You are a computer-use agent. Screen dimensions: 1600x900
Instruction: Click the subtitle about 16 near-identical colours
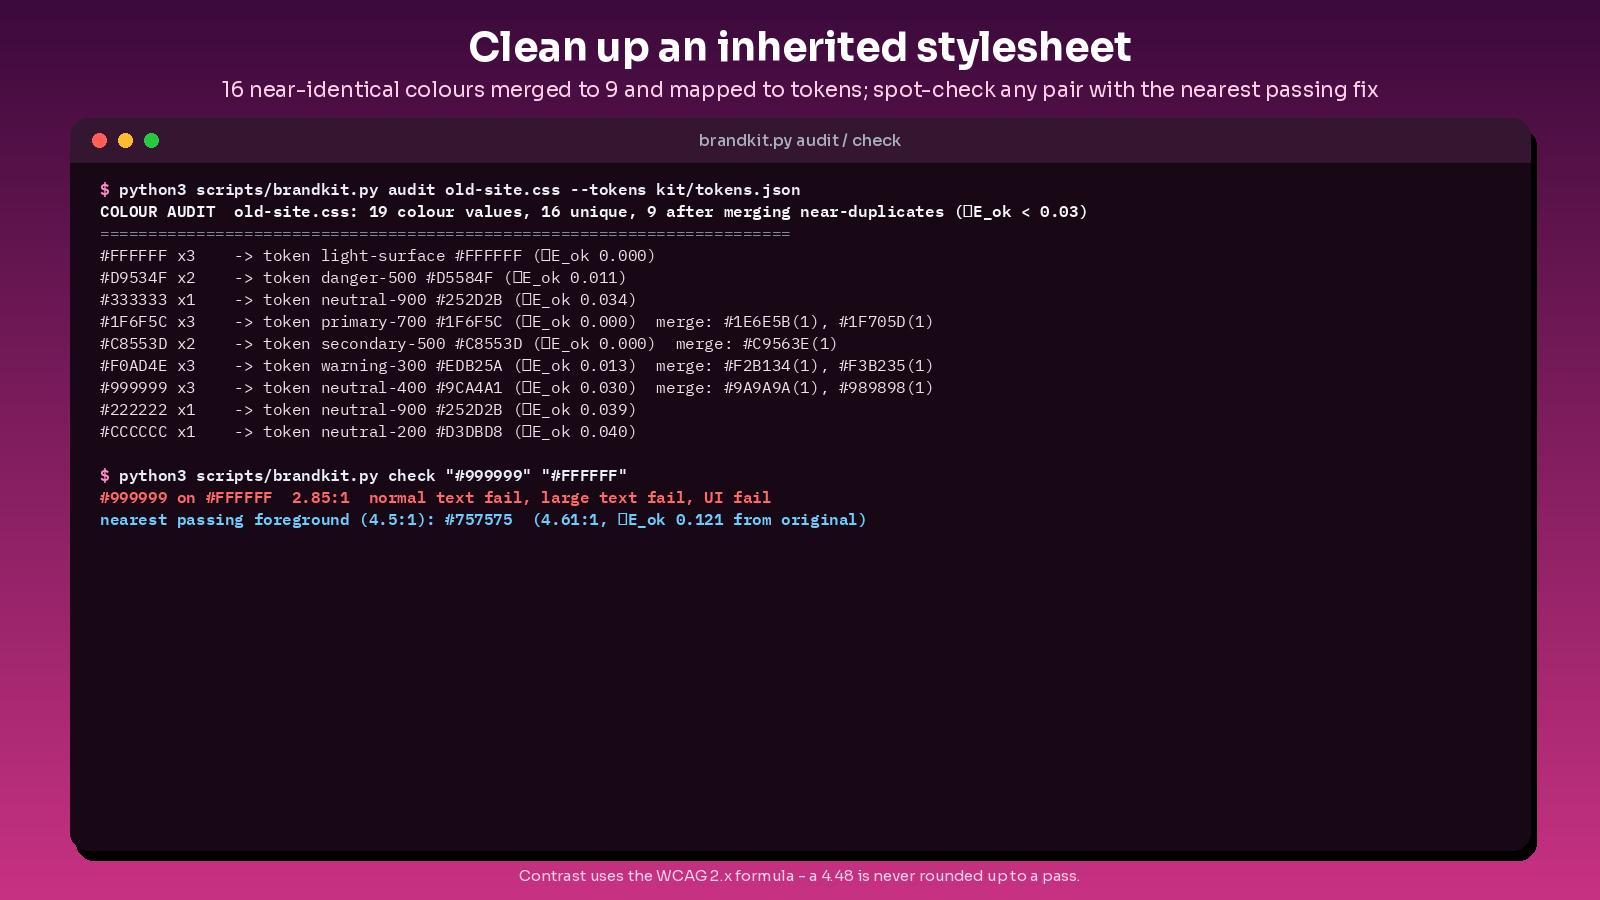click(x=800, y=89)
